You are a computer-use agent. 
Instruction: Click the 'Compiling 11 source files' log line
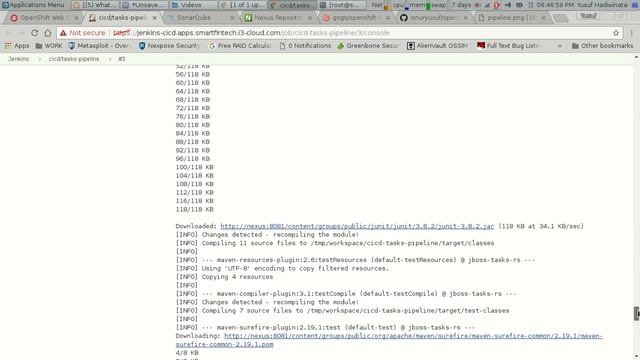tap(335, 243)
